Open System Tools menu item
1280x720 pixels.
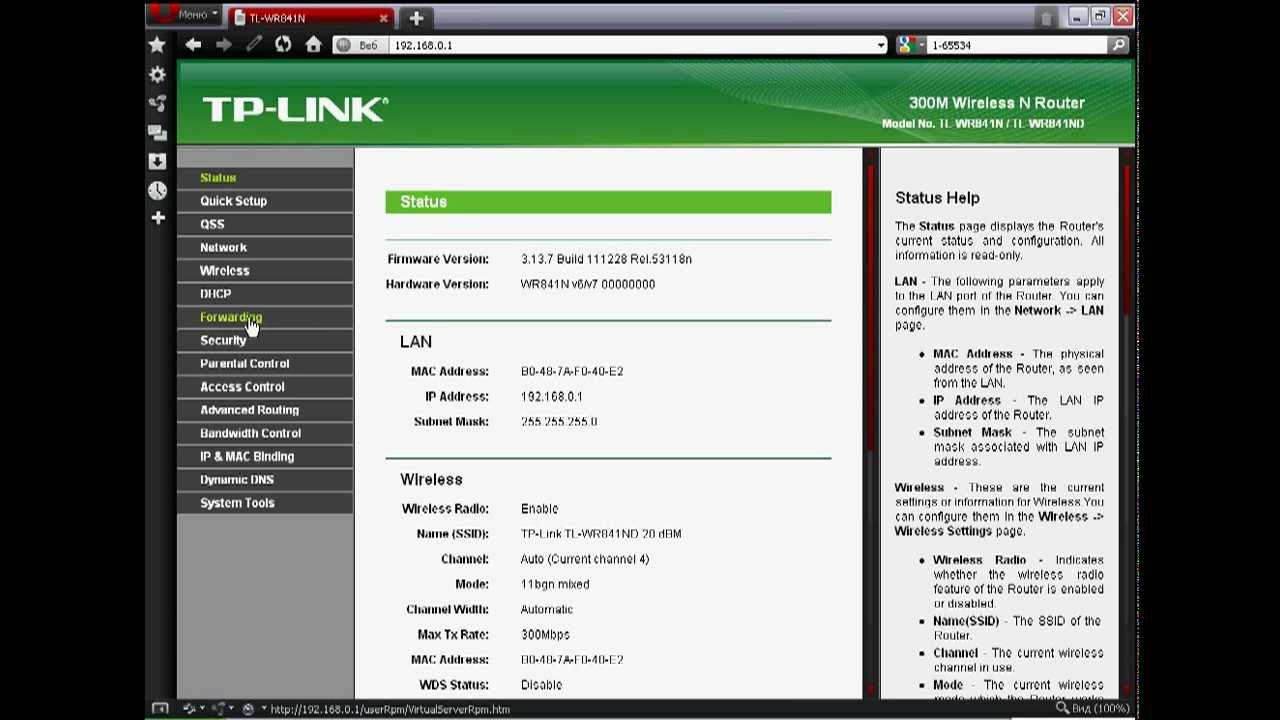pyautogui.click(x=237, y=503)
